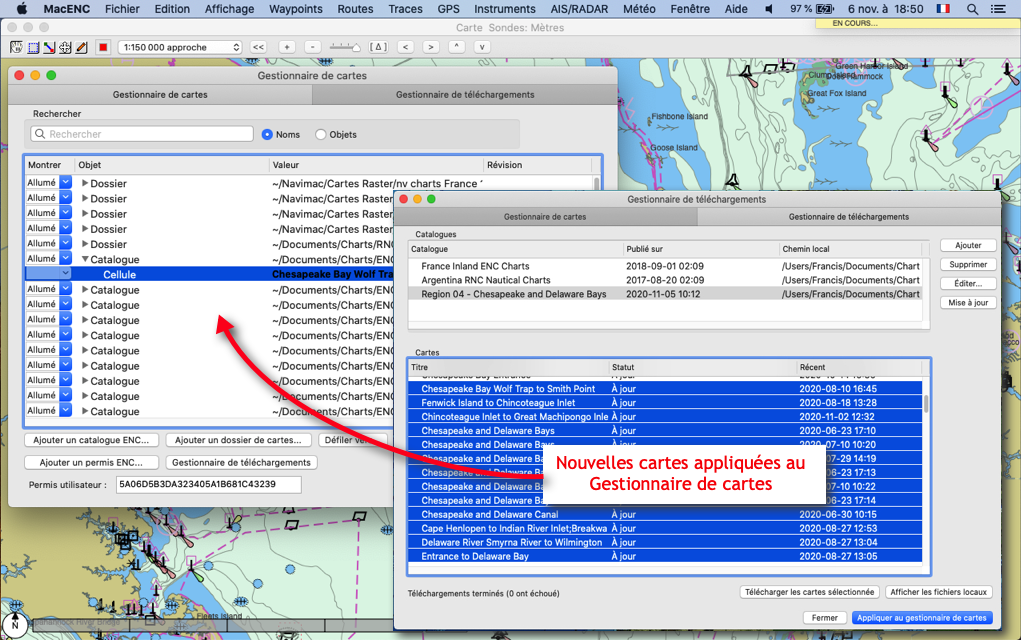Viewport: 1021px width, 640px height.
Task: Click the + zoom in button
Action: pyautogui.click(x=287, y=47)
